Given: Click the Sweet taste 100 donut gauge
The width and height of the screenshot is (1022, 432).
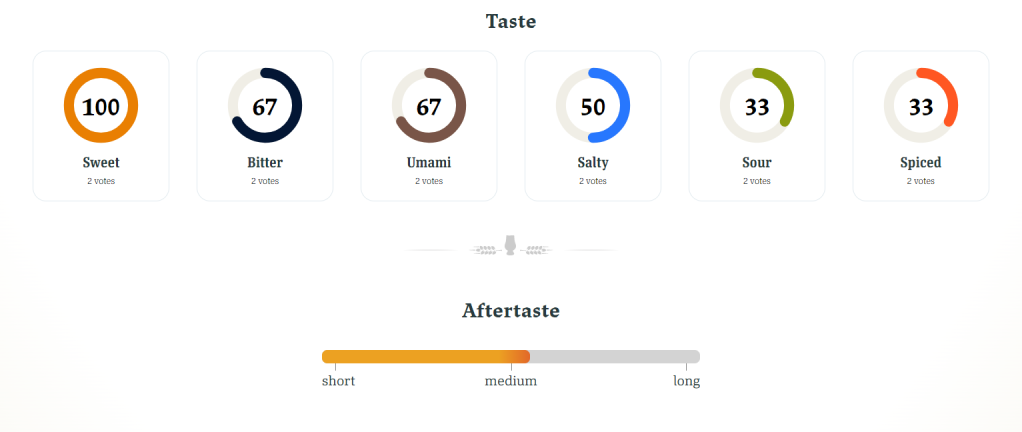Looking at the screenshot, I should tap(101, 106).
